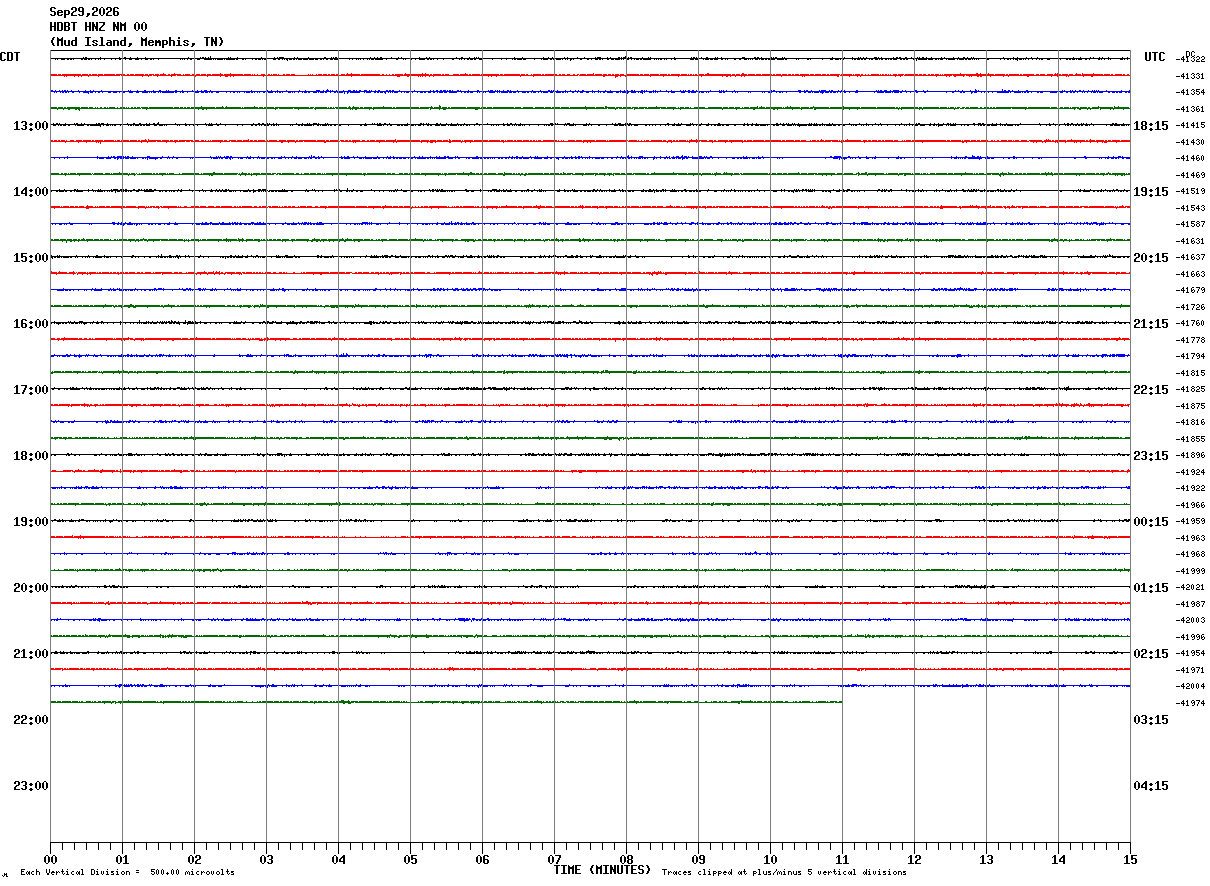Screen dimensions: 1210x886
Task: Click the CDT column header
Action: 10,57
